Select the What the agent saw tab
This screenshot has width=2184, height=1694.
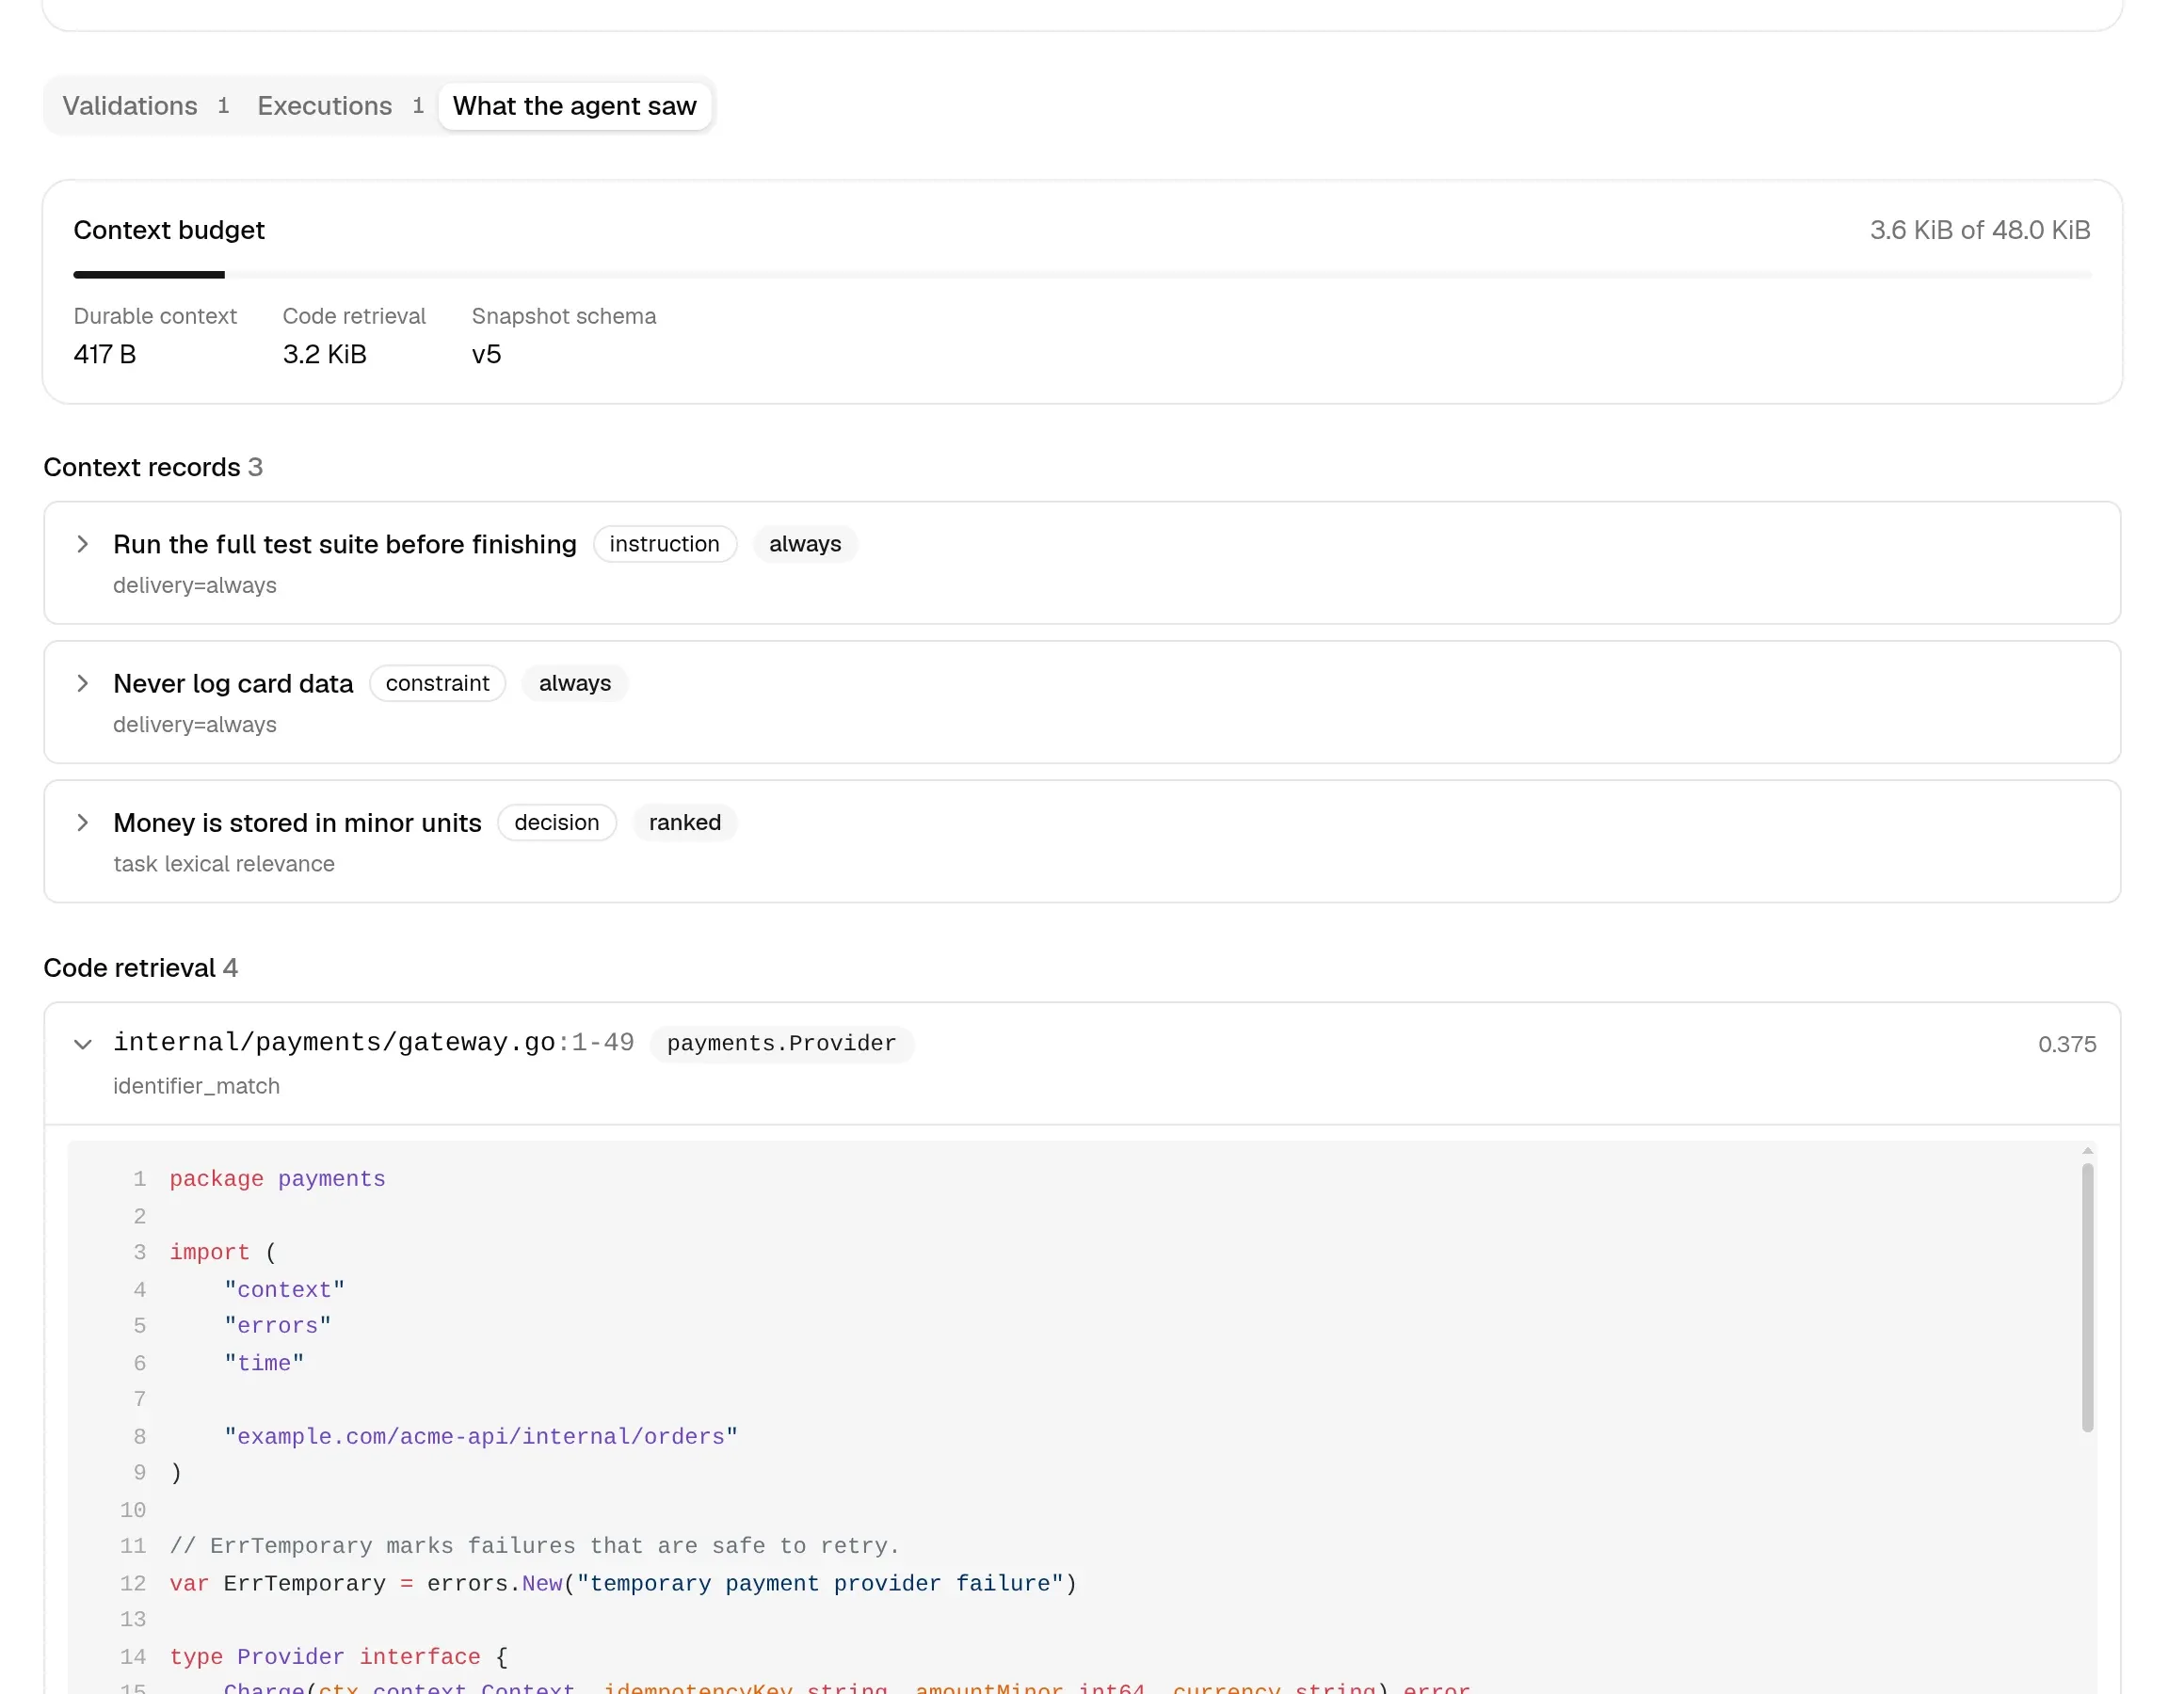[574, 106]
